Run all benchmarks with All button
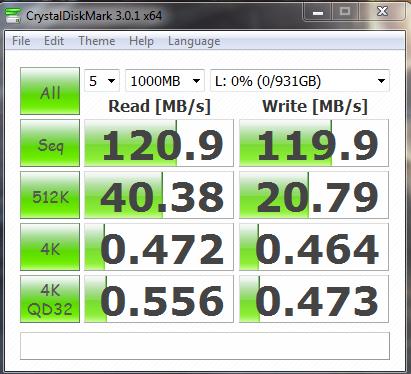This screenshot has width=411, height=374. 50,91
